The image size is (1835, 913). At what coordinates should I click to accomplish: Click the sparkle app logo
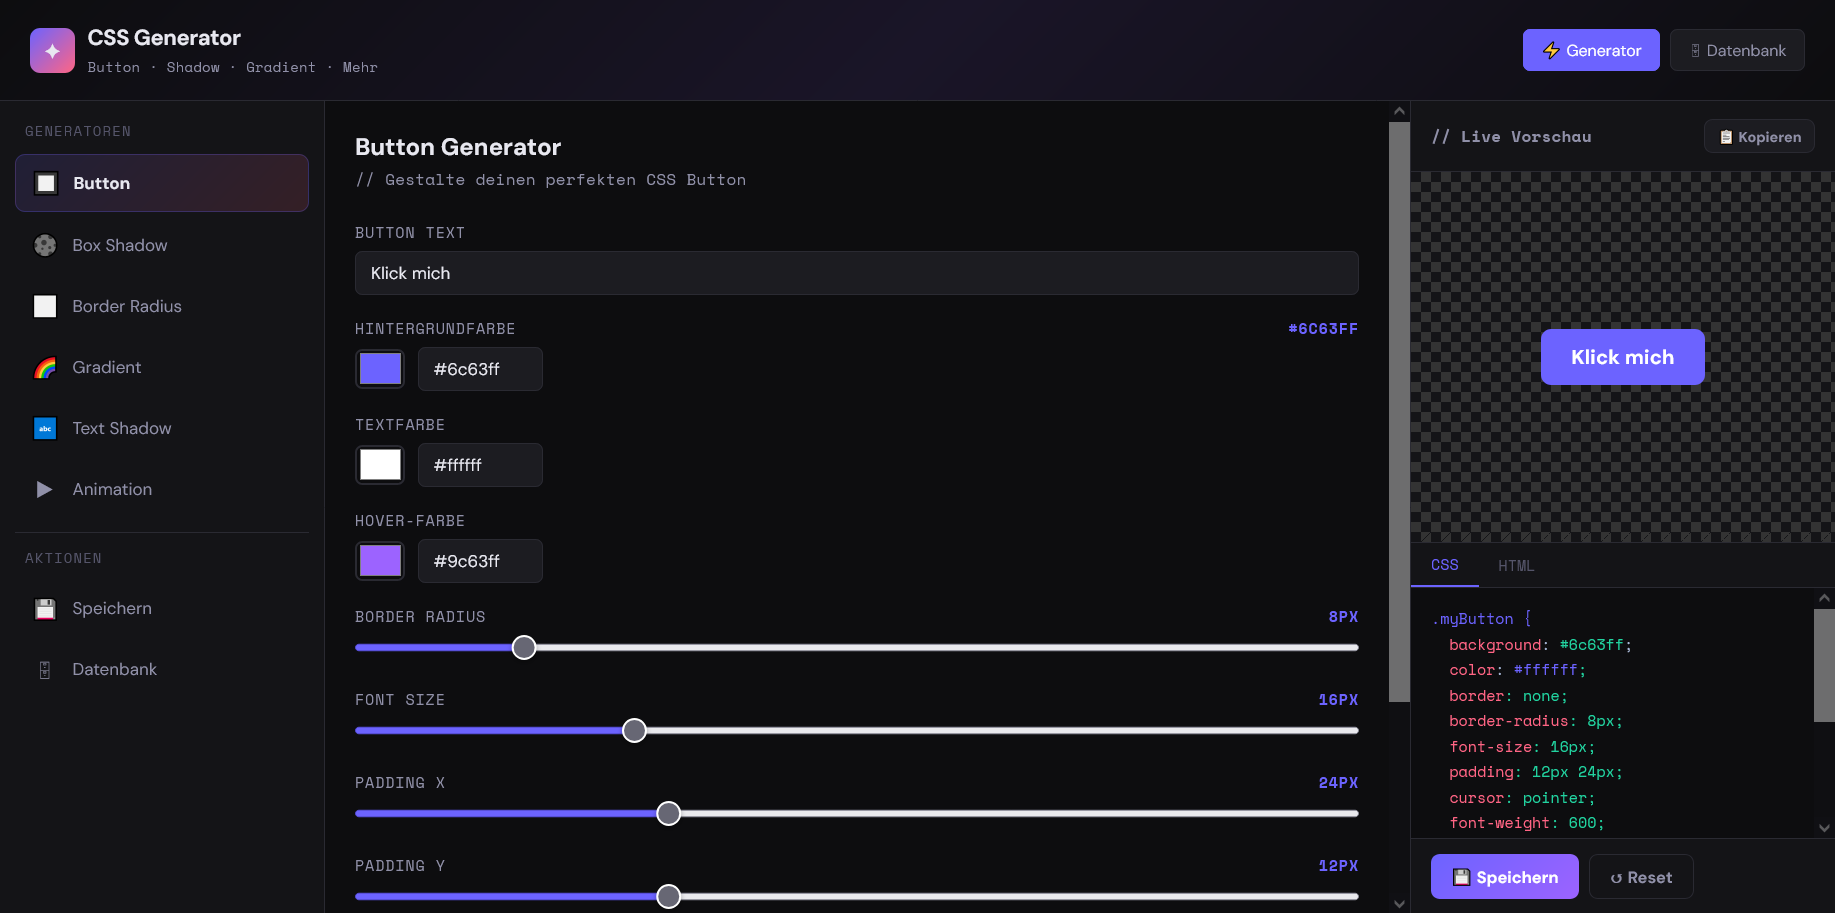[52, 49]
